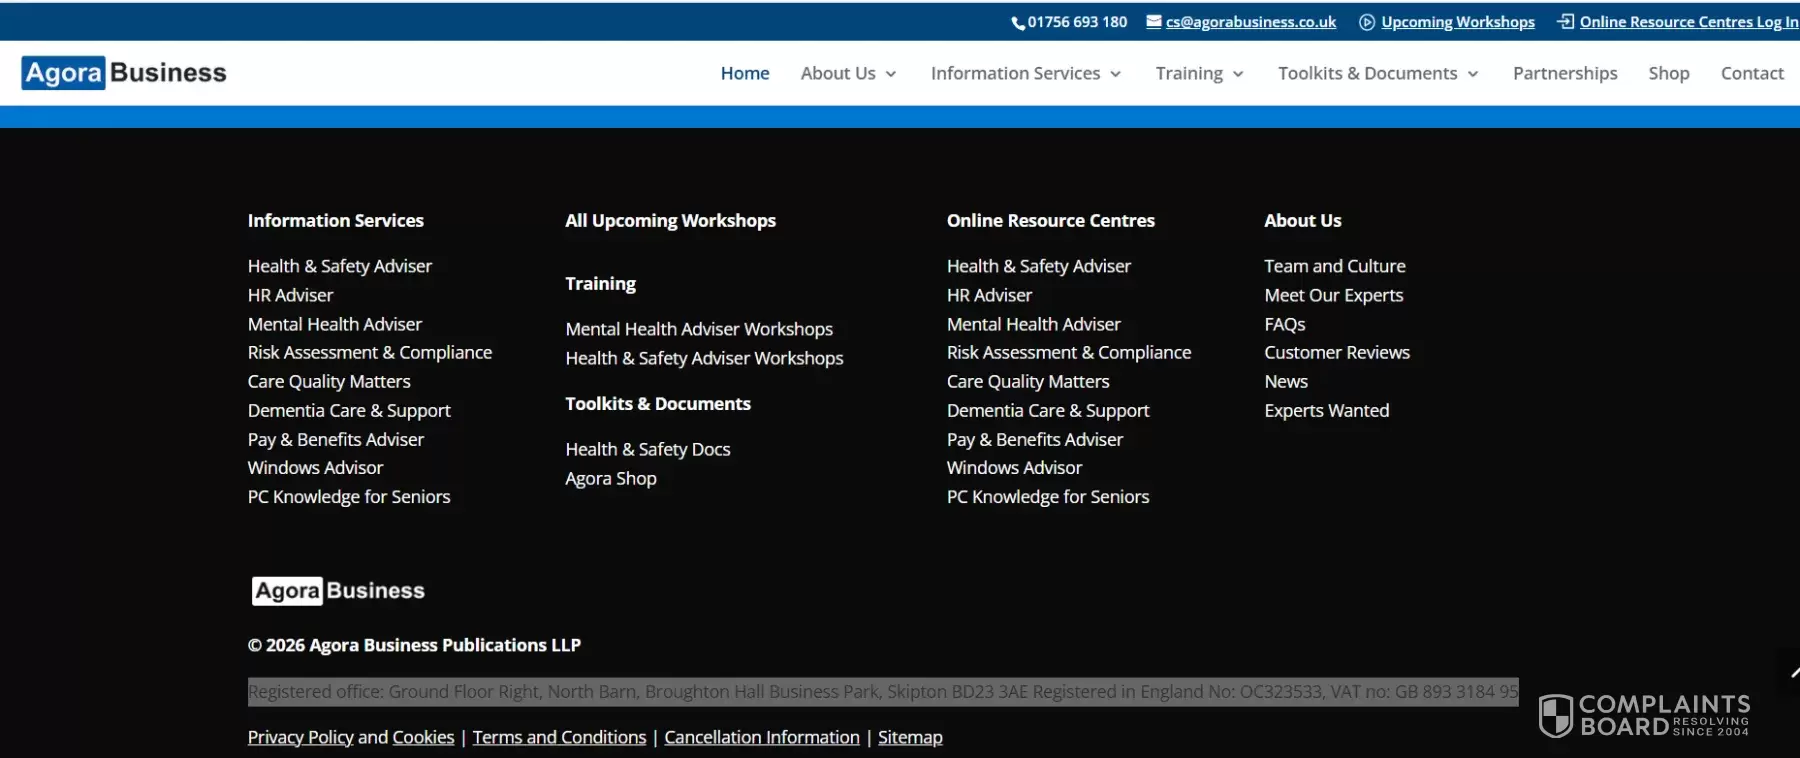This screenshot has width=1800, height=758.
Task: Click the envelope email icon in top bar
Action: [x=1153, y=22]
